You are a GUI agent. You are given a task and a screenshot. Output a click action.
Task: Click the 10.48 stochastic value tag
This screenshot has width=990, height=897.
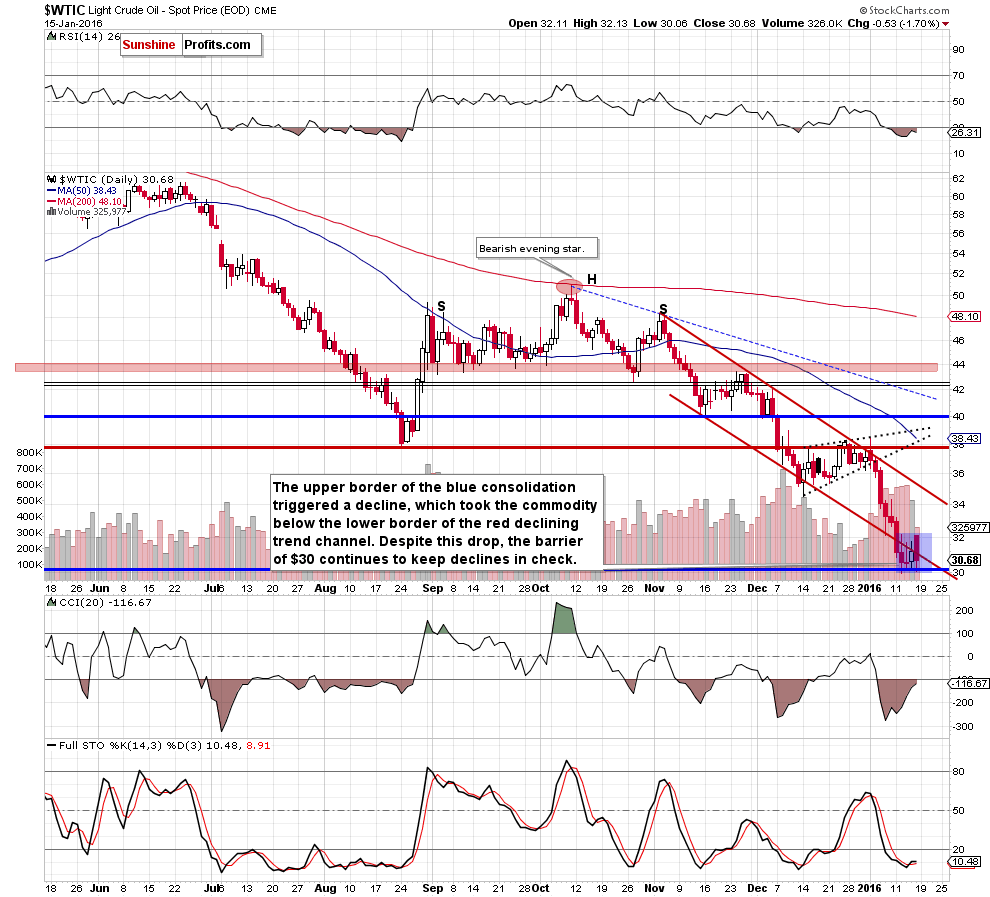[x=965, y=862]
